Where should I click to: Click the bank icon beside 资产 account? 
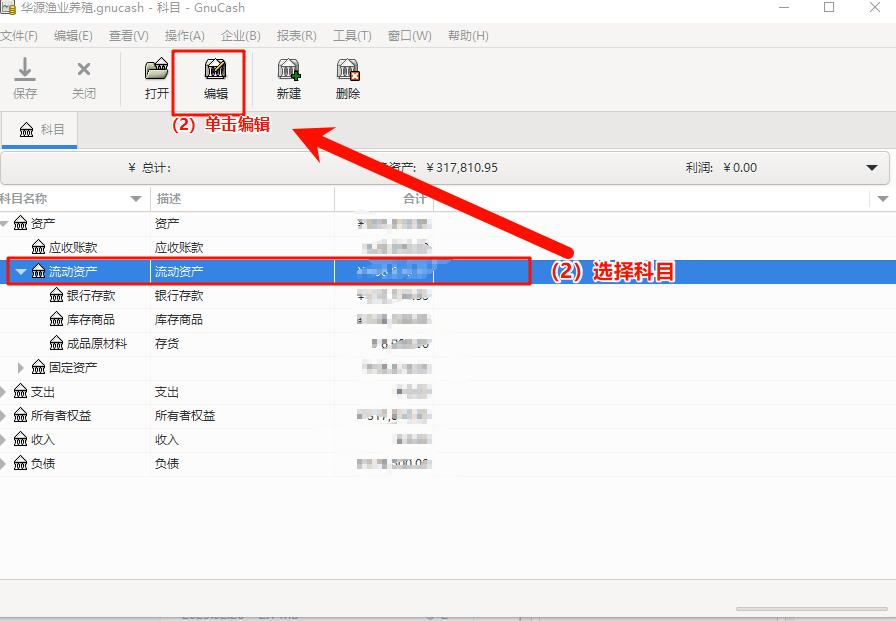(21, 223)
